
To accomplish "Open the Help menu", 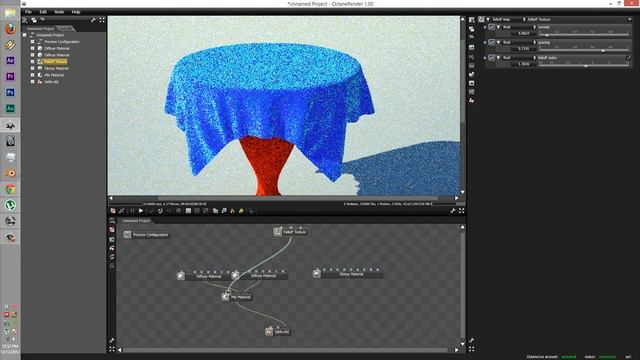I will click(x=76, y=12).
